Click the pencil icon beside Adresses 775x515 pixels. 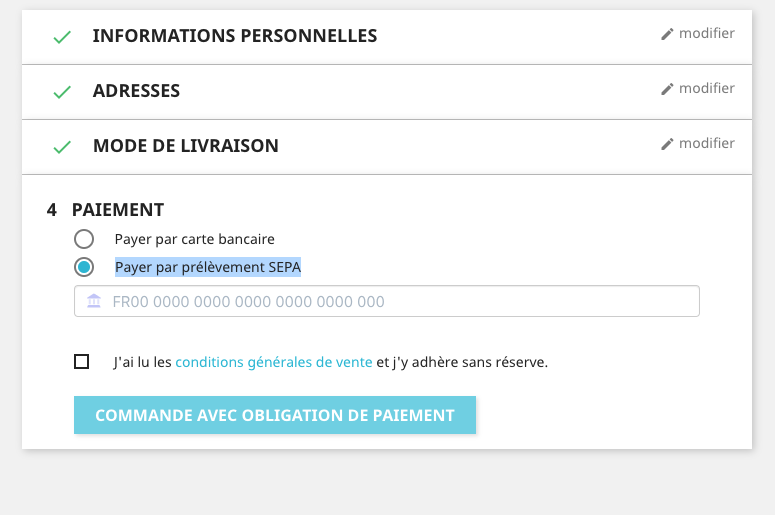coord(667,89)
